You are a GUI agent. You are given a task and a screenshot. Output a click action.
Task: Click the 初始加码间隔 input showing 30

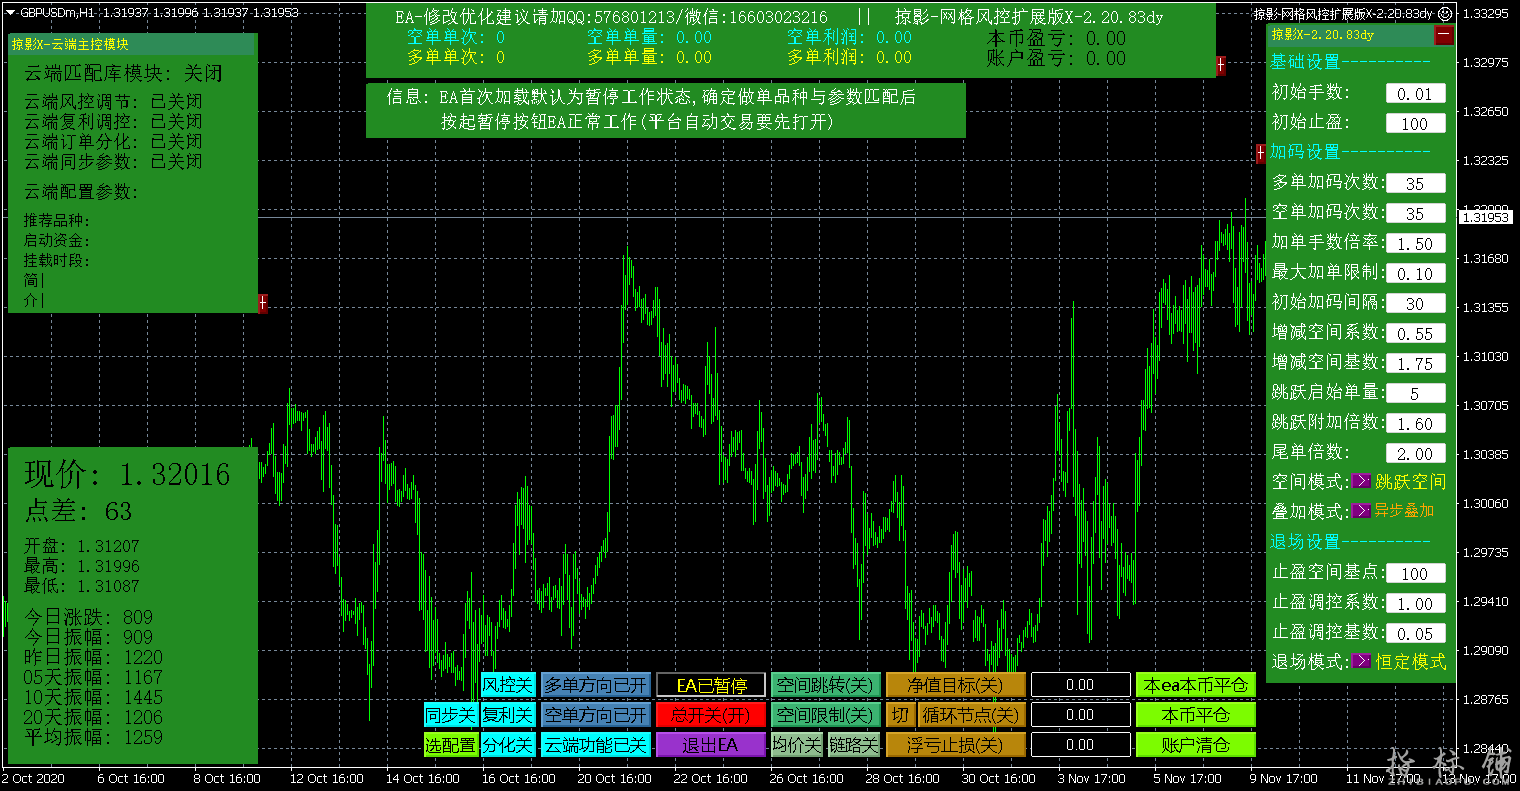(1416, 304)
